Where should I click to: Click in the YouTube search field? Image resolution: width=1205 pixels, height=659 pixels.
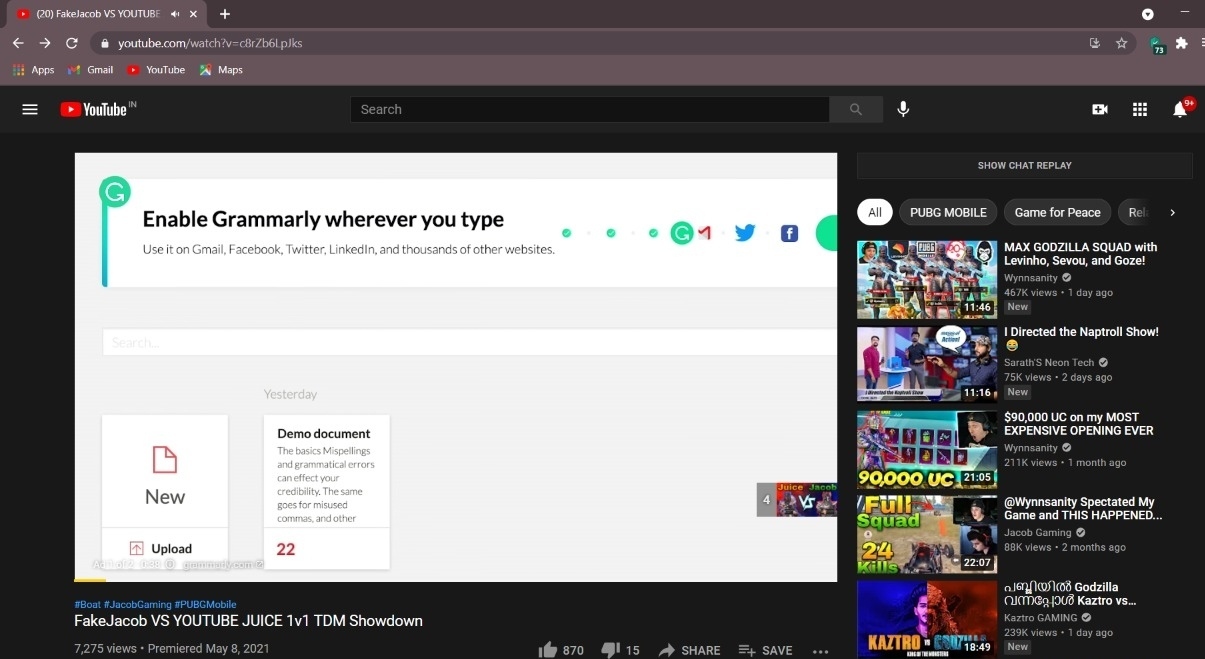click(x=590, y=109)
